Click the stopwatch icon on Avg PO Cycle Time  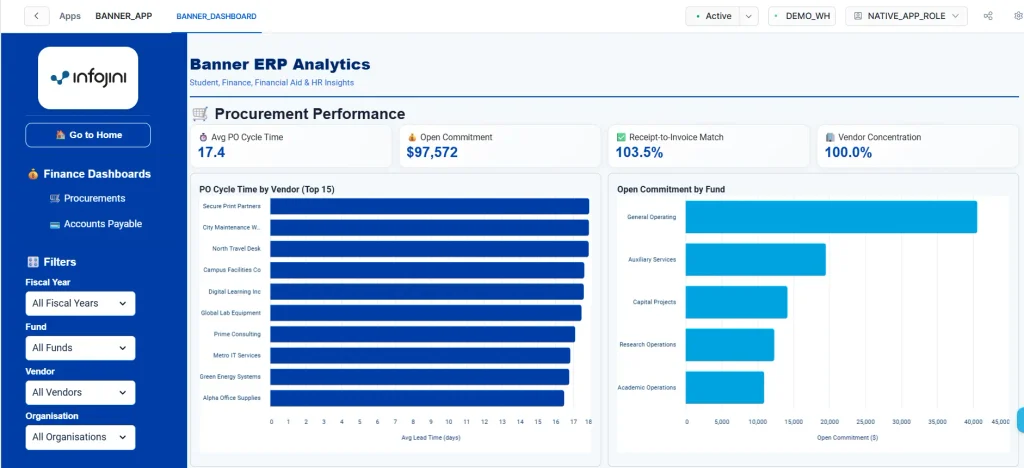tap(203, 138)
